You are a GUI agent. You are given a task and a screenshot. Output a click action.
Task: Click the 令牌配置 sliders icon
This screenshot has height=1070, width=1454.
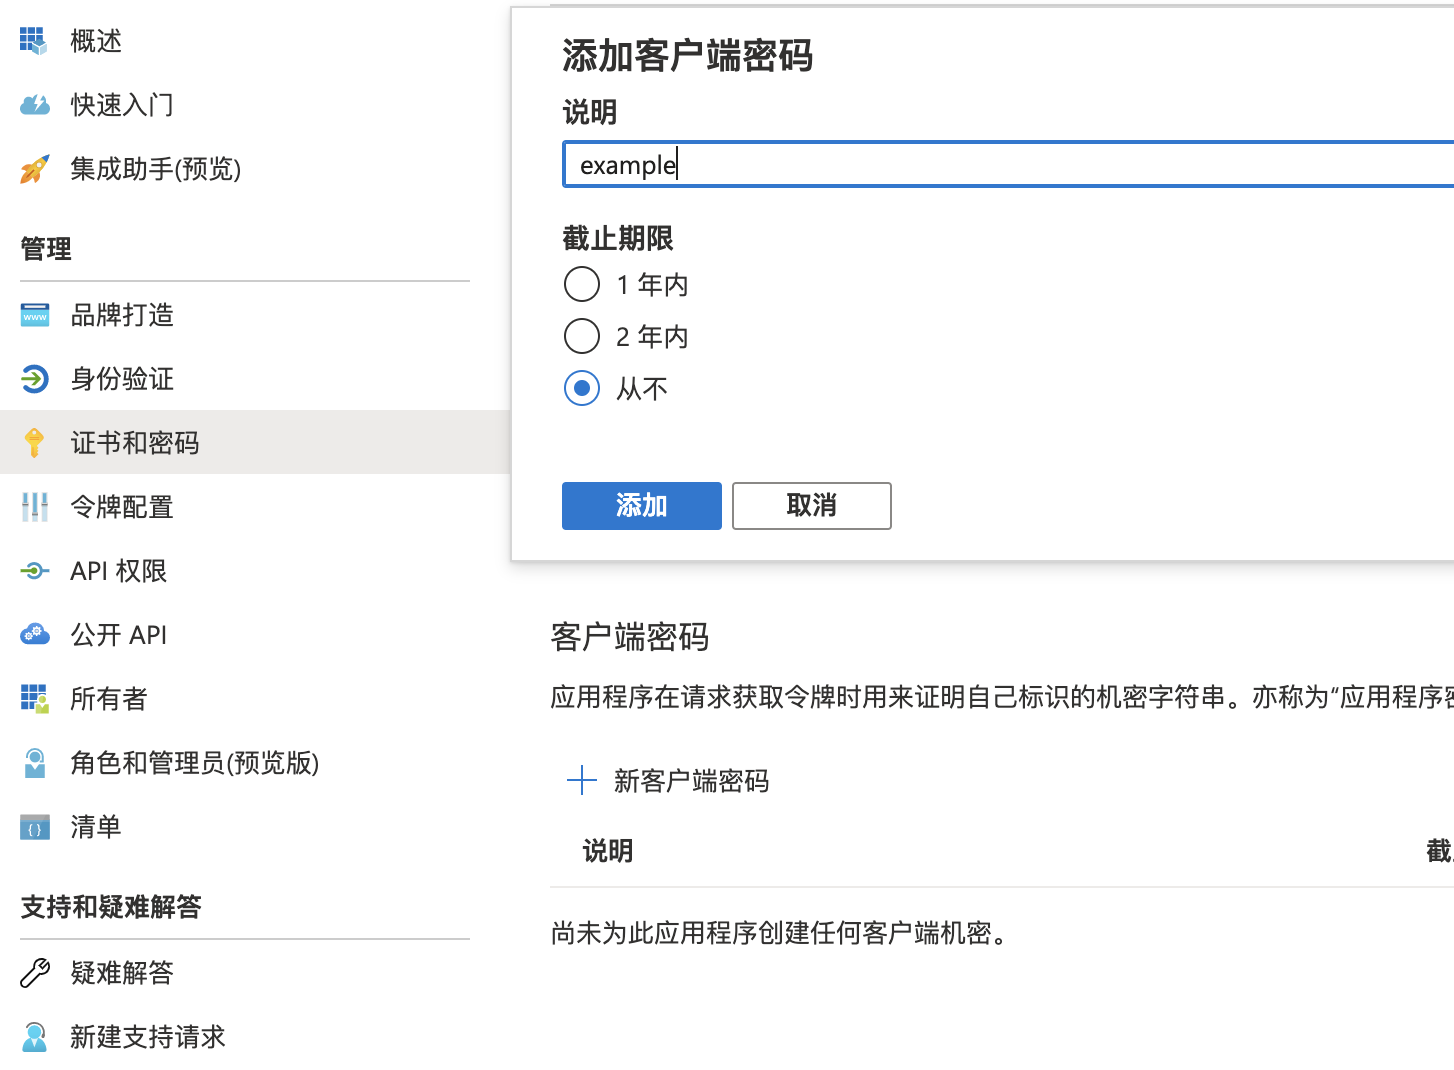(34, 507)
